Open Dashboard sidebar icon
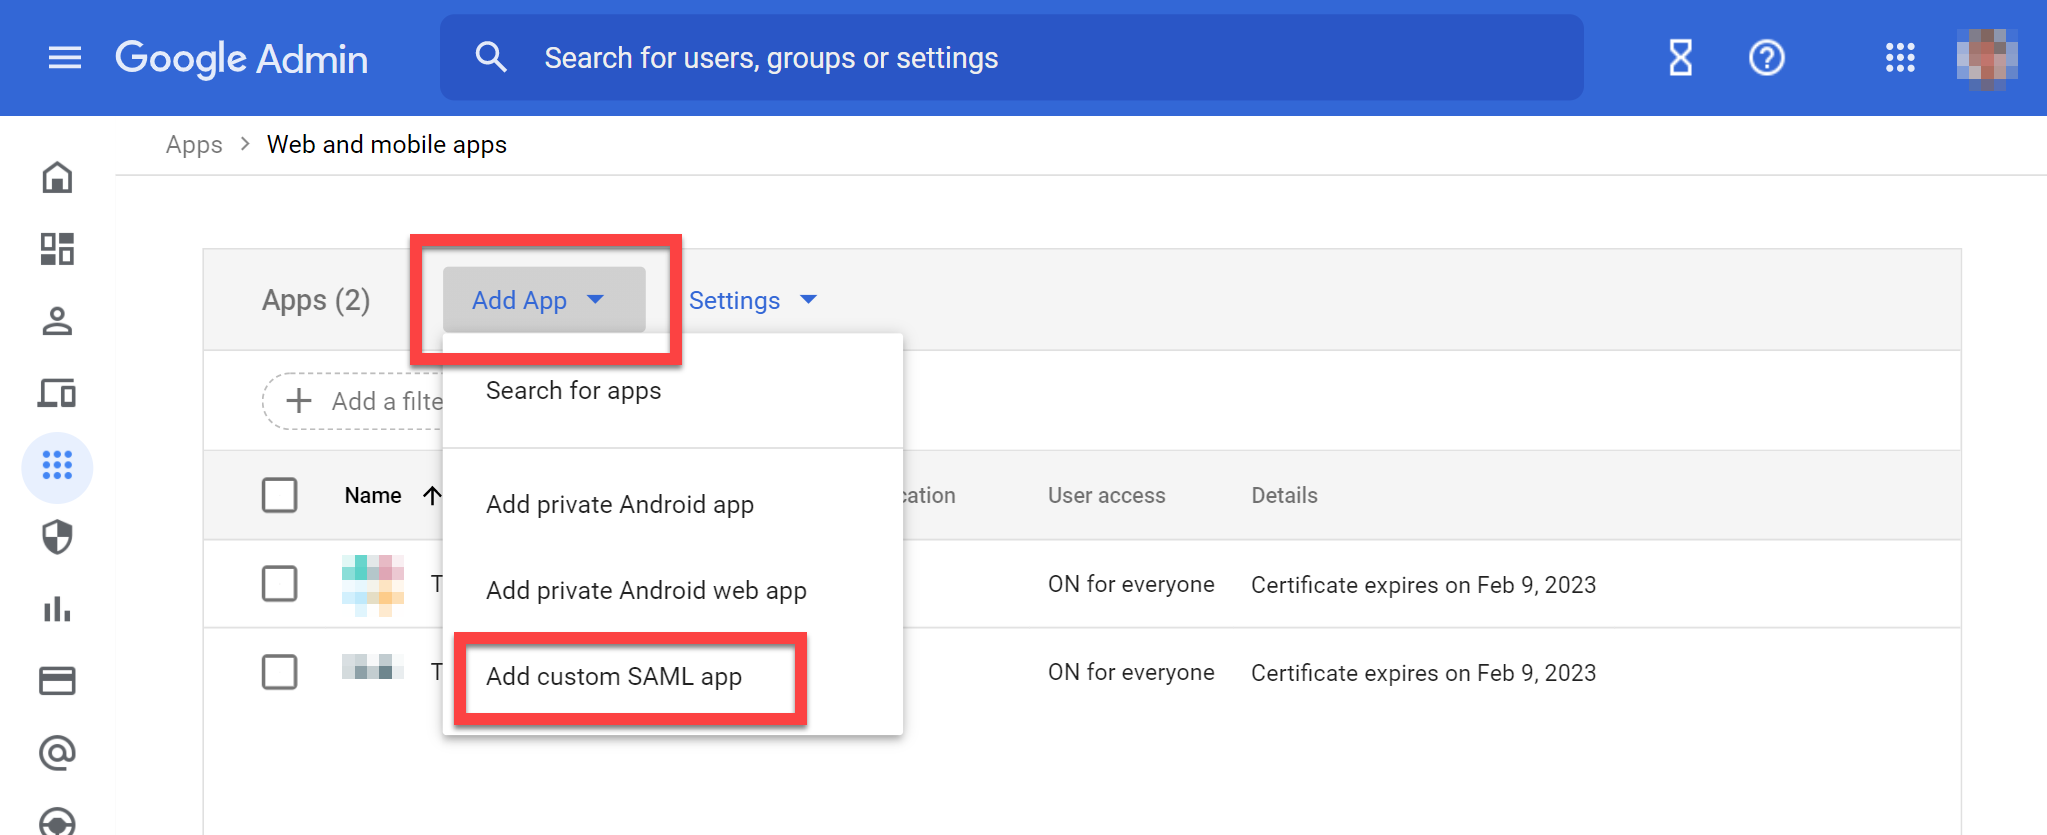 pyautogui.click(x=57, y=249)
